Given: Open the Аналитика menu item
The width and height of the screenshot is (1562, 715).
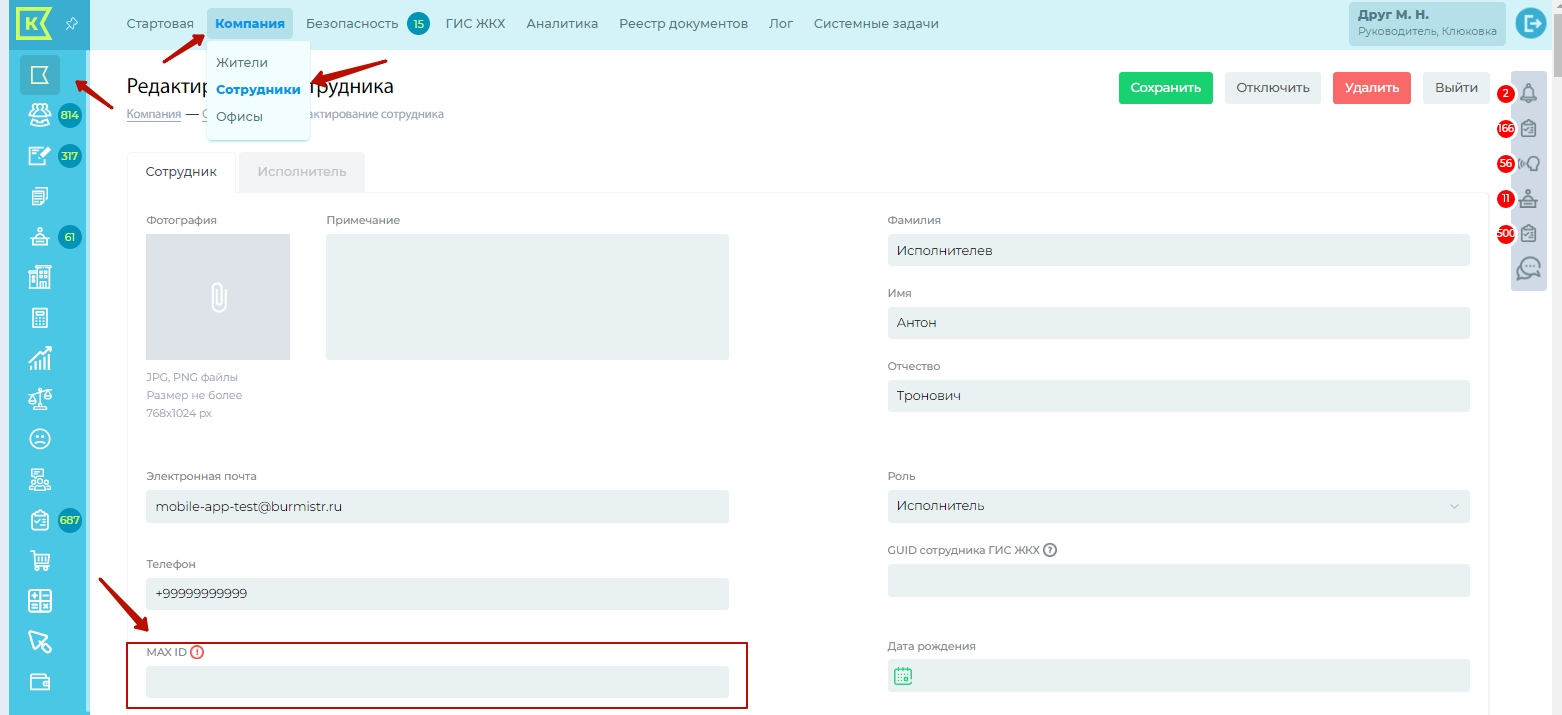Looking at the screenshot, I should click(x=562, y=23).
